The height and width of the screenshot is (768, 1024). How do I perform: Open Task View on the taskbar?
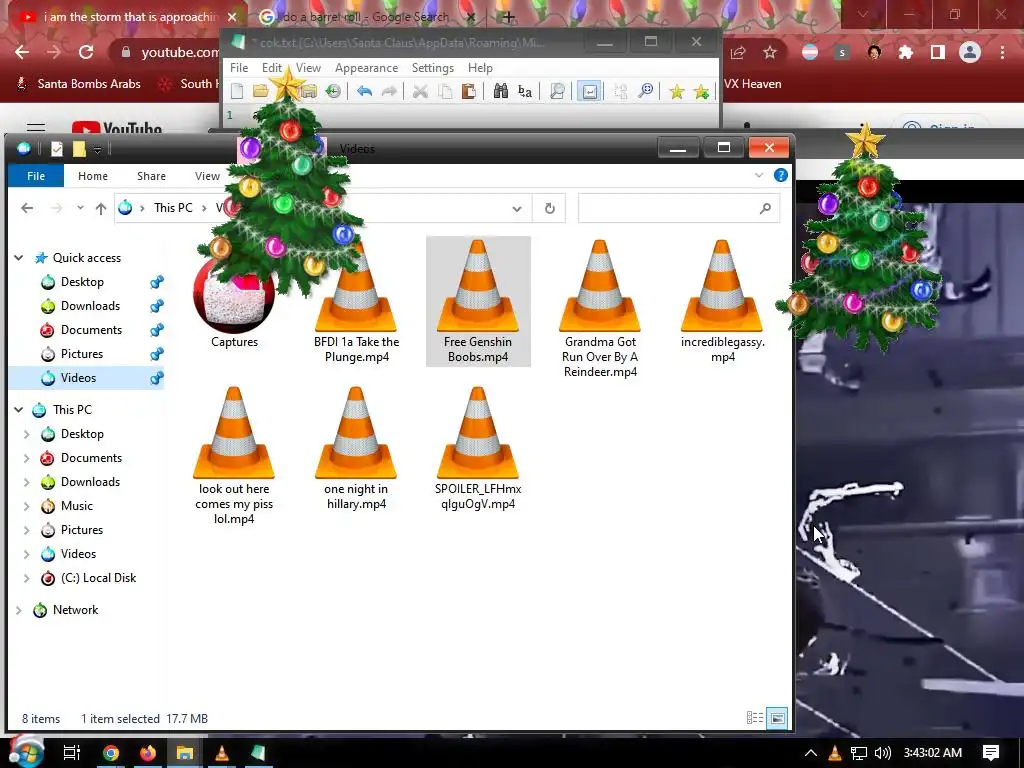point(71,753)
